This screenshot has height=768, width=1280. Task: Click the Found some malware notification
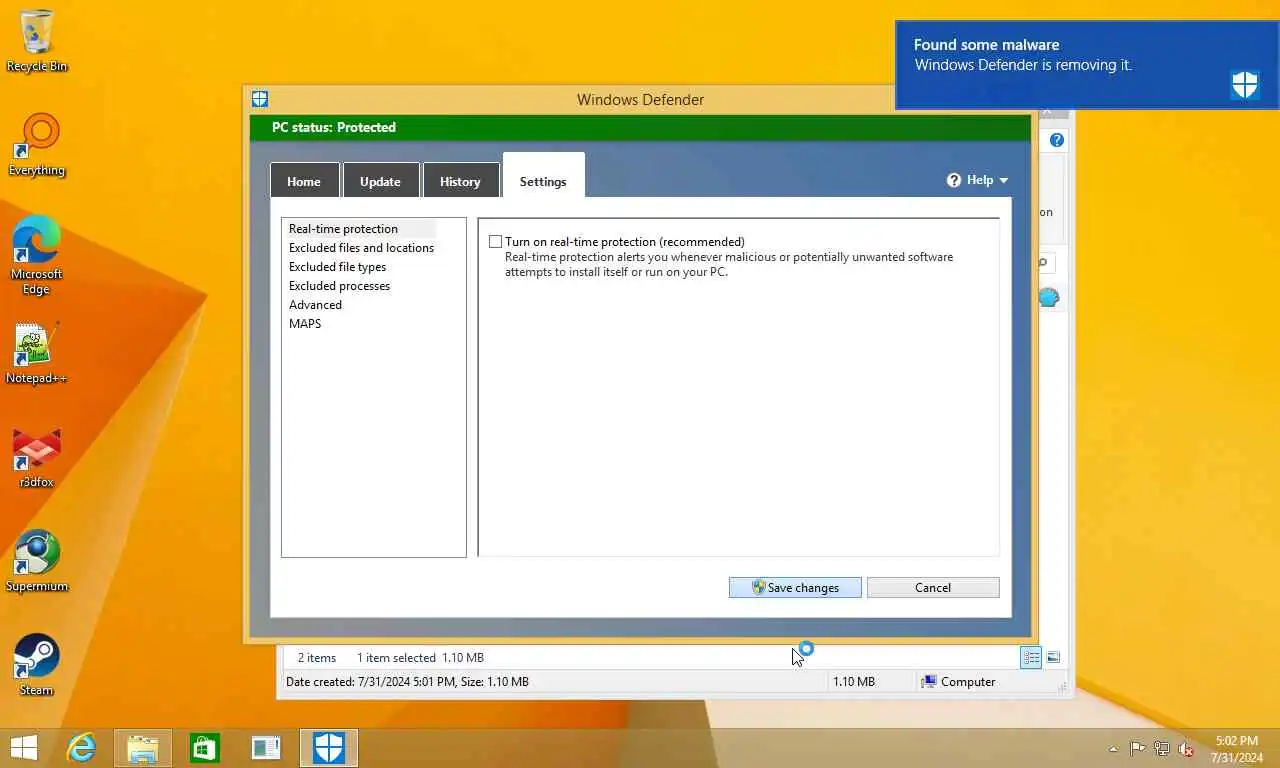point(1086,65)
